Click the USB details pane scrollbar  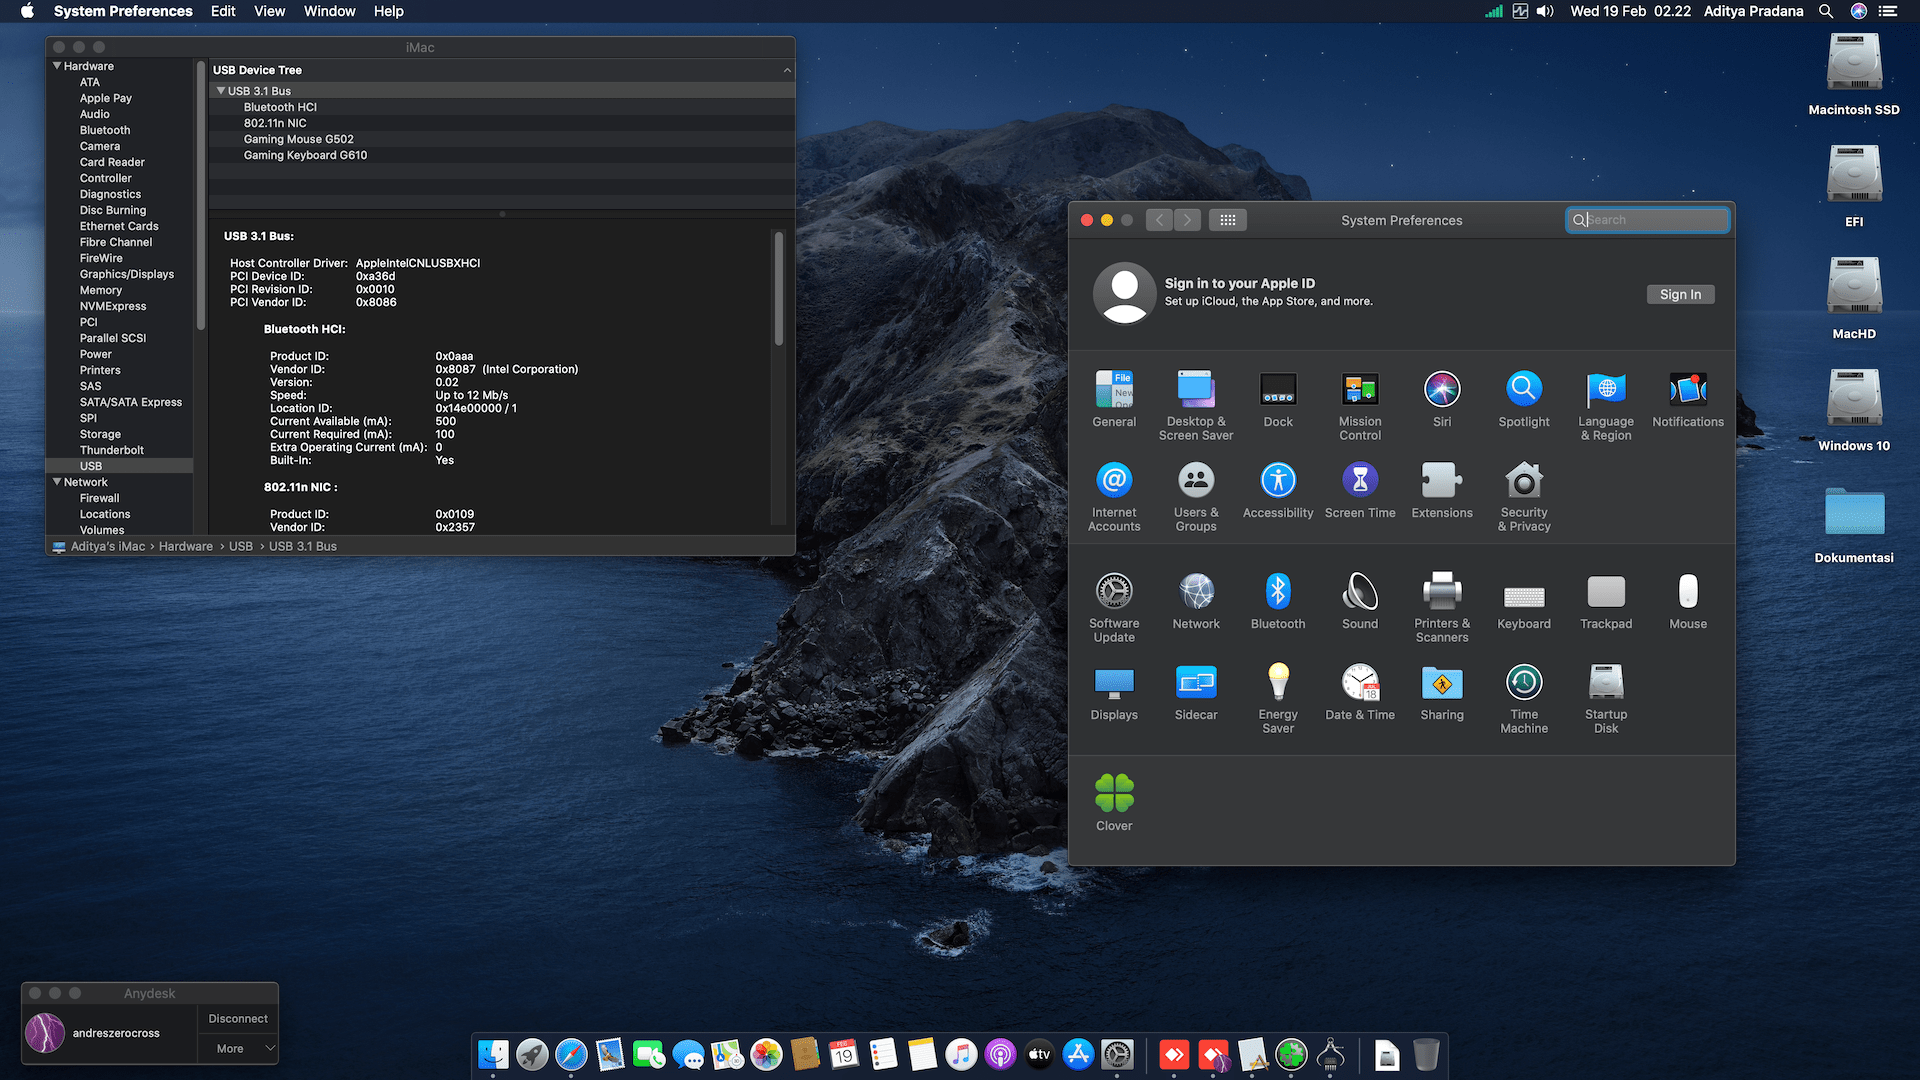coord(778,290)
